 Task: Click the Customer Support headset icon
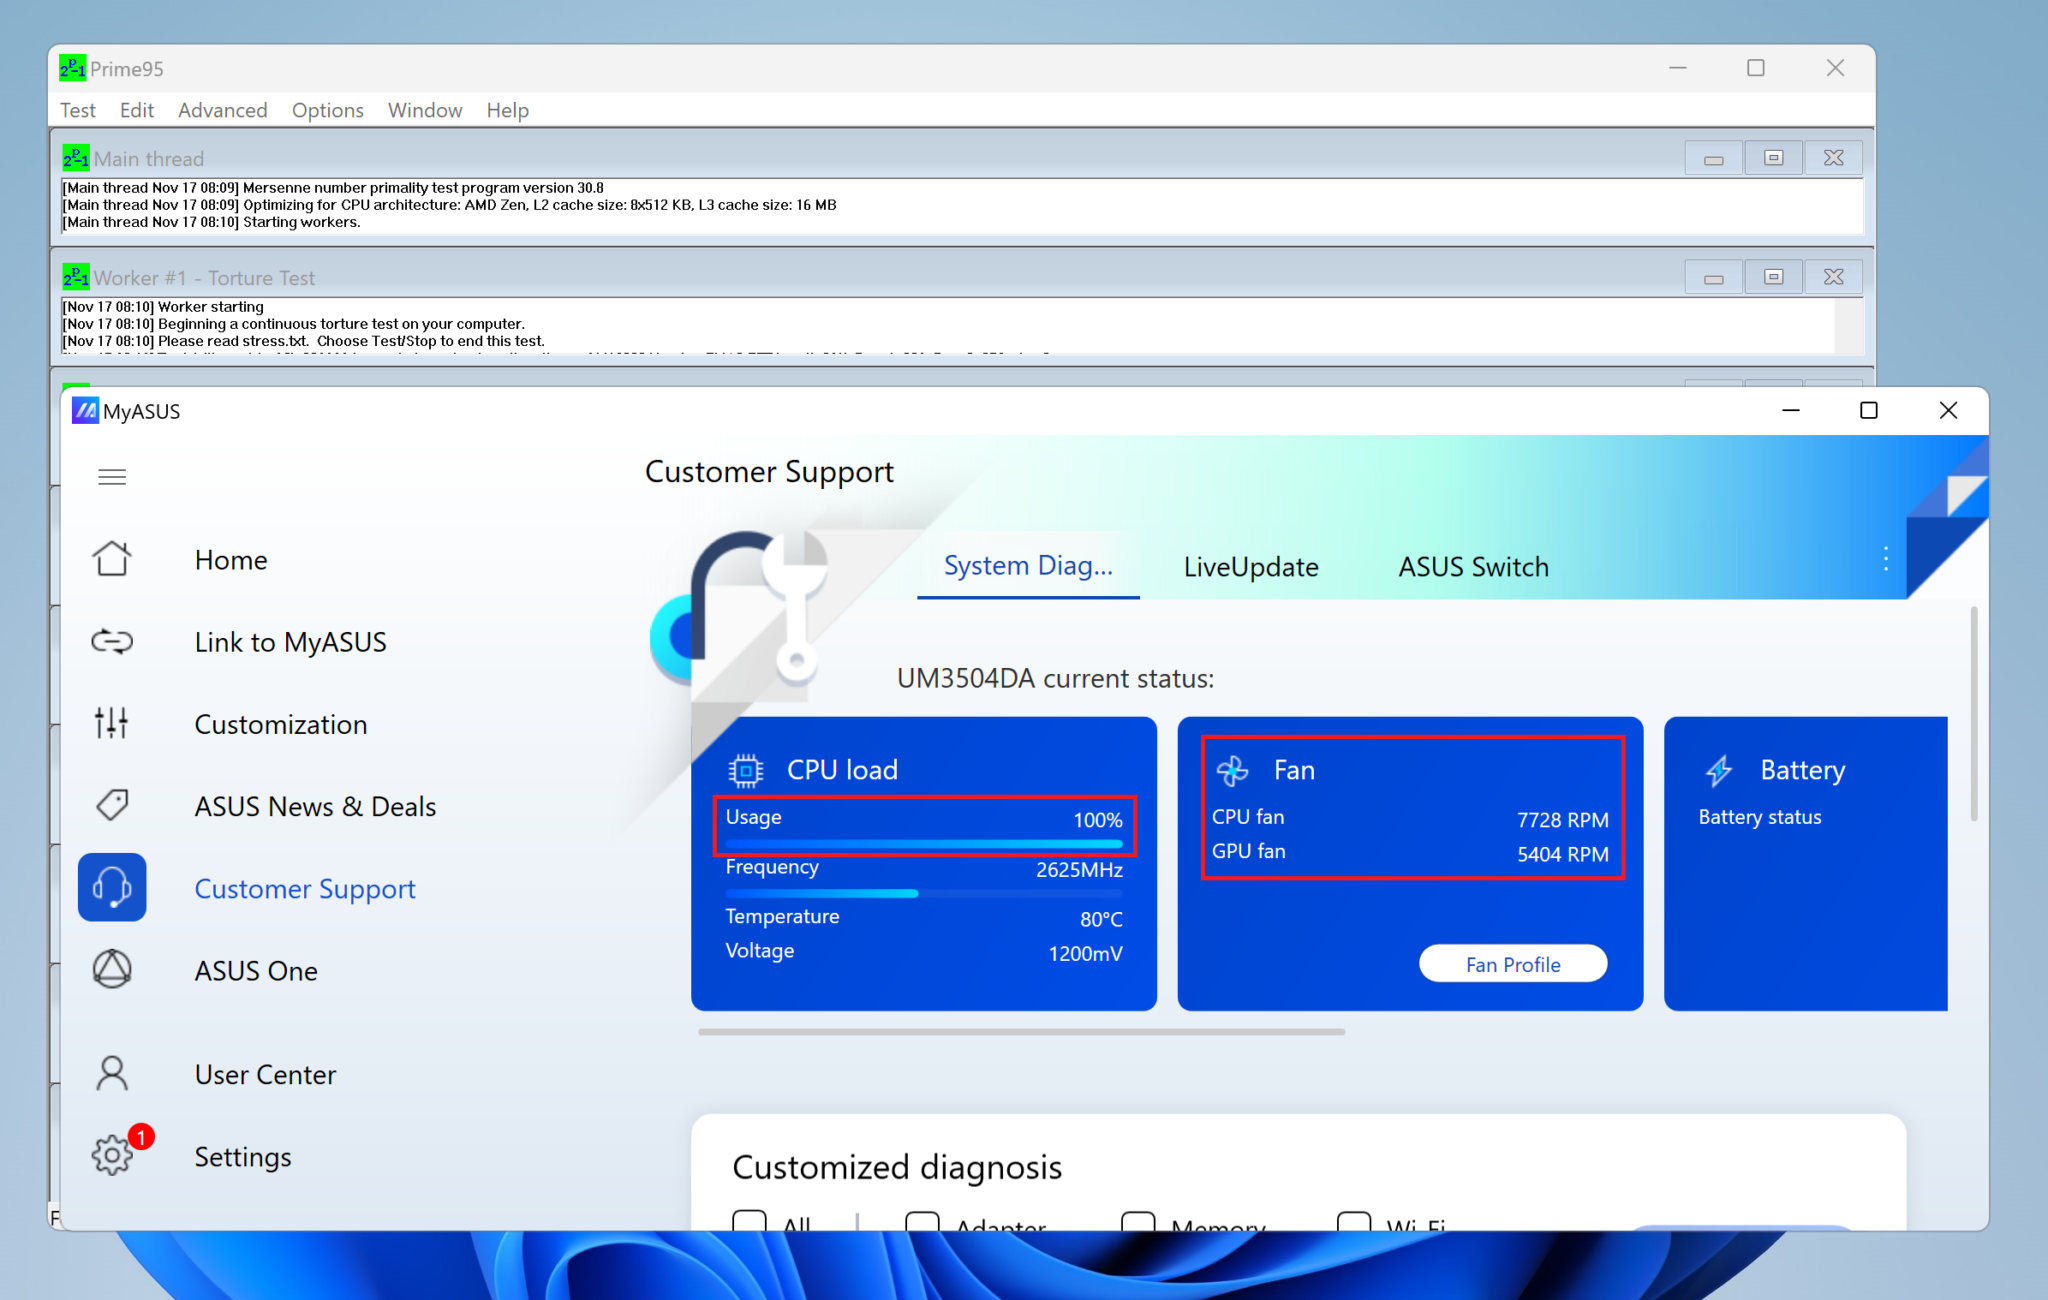point(112,887)
